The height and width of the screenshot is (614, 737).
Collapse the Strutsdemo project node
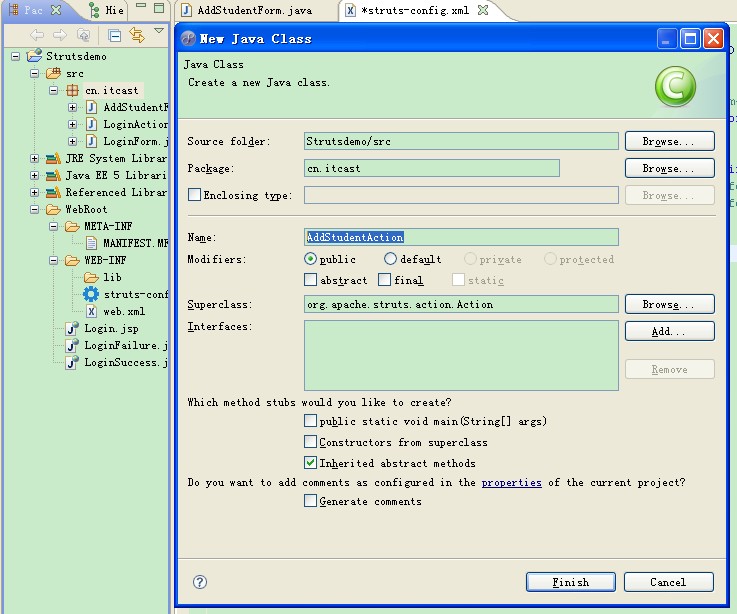point(16,56)
